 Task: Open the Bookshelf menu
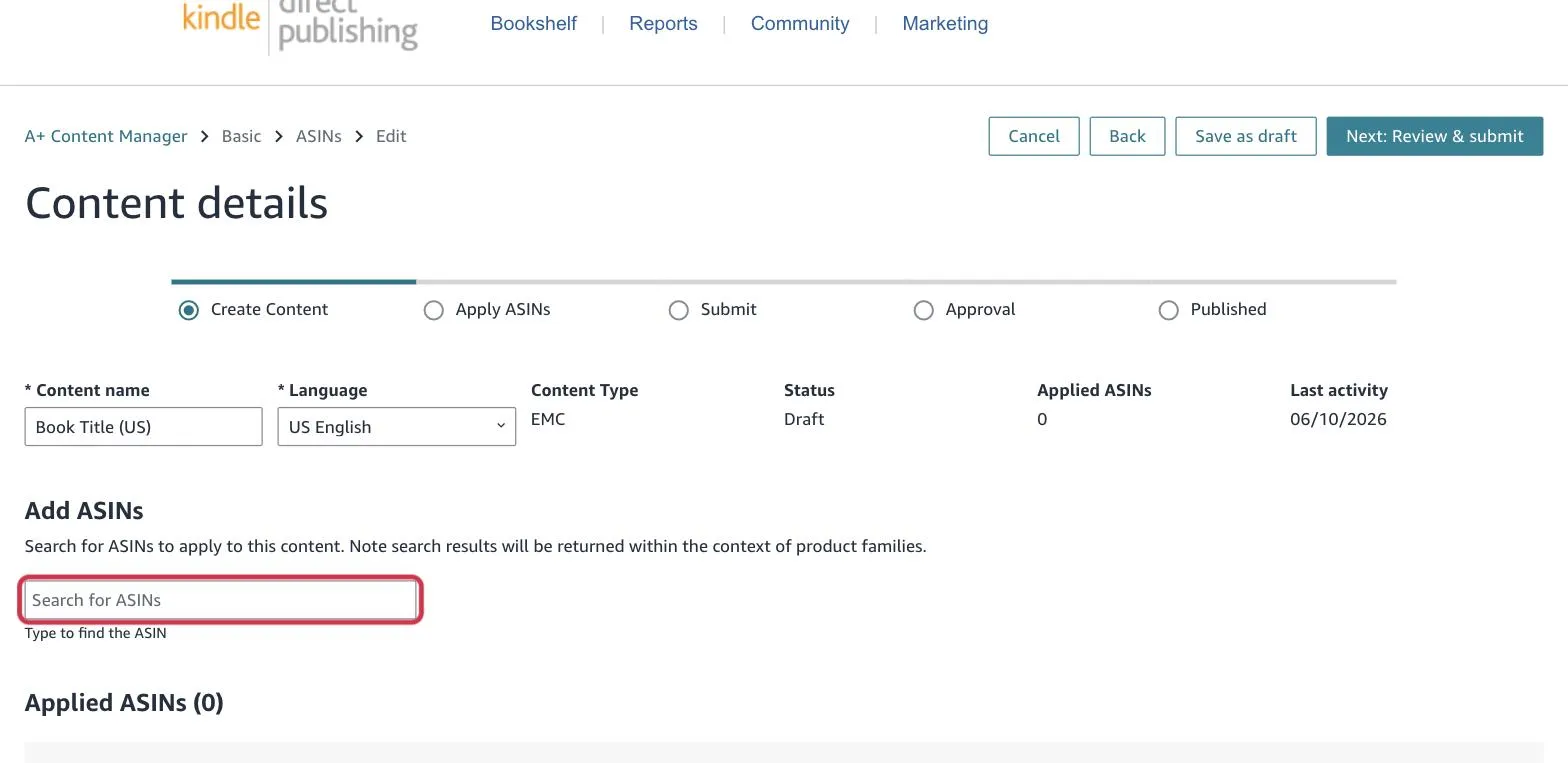coord(533,24)
